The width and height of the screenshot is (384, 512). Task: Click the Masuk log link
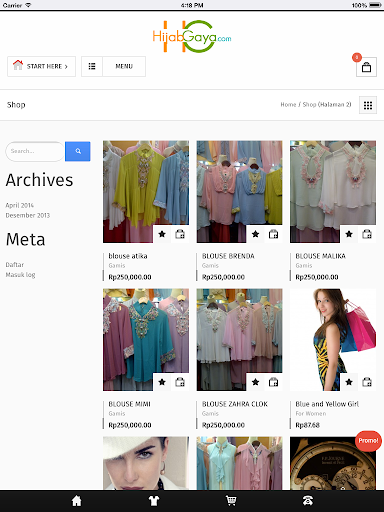click(20, 275)
